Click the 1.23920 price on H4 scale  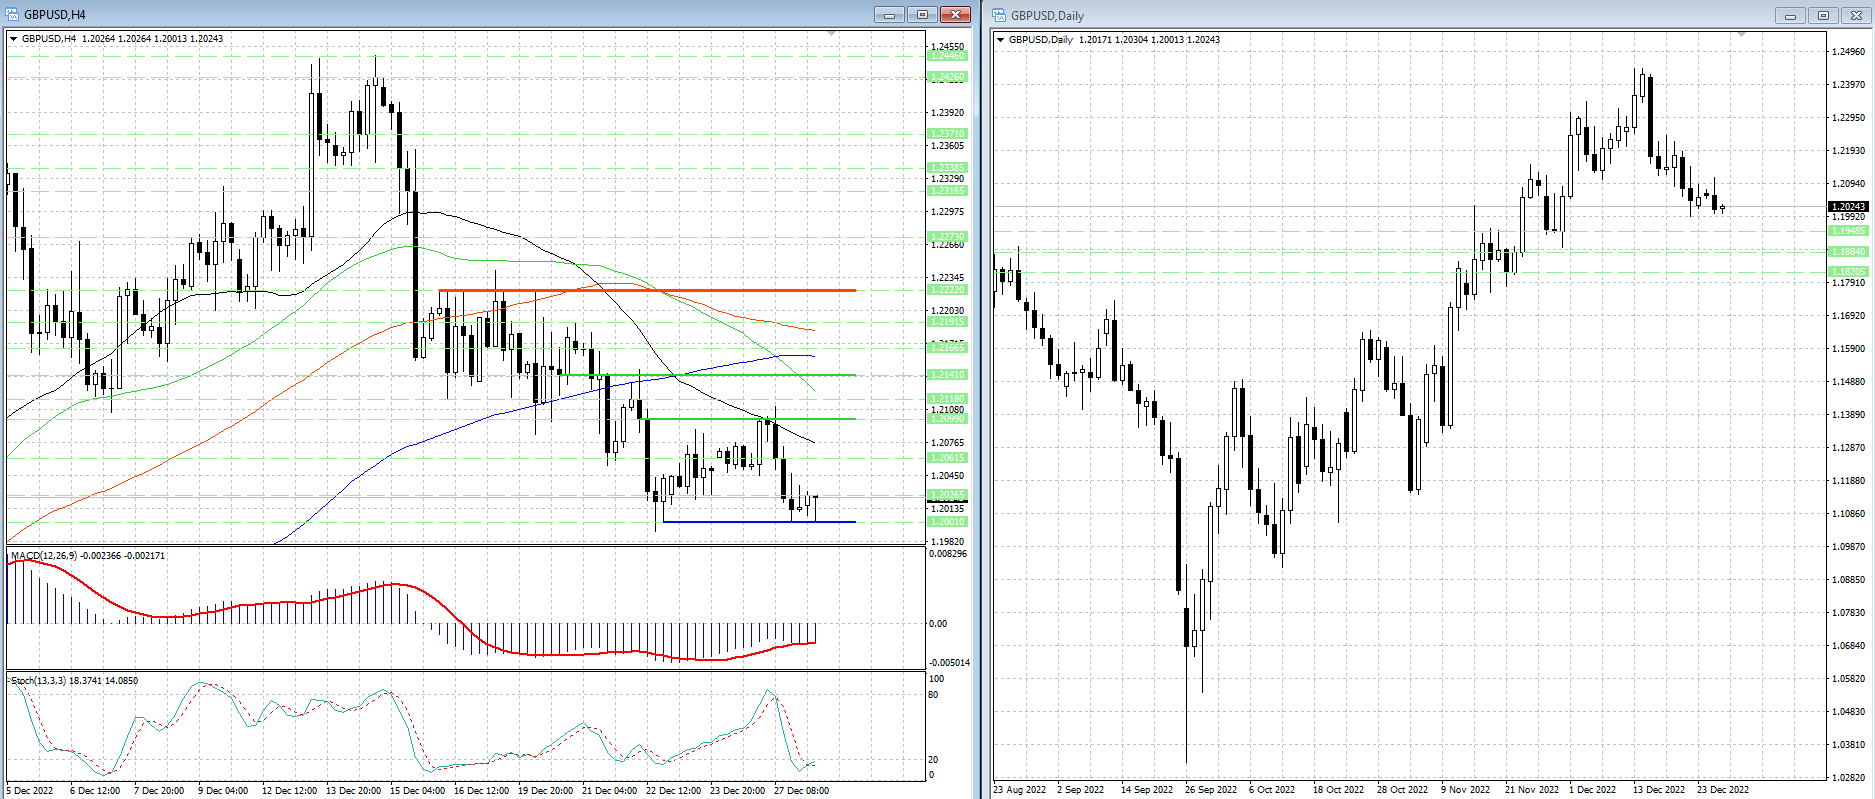click(948, 113)
